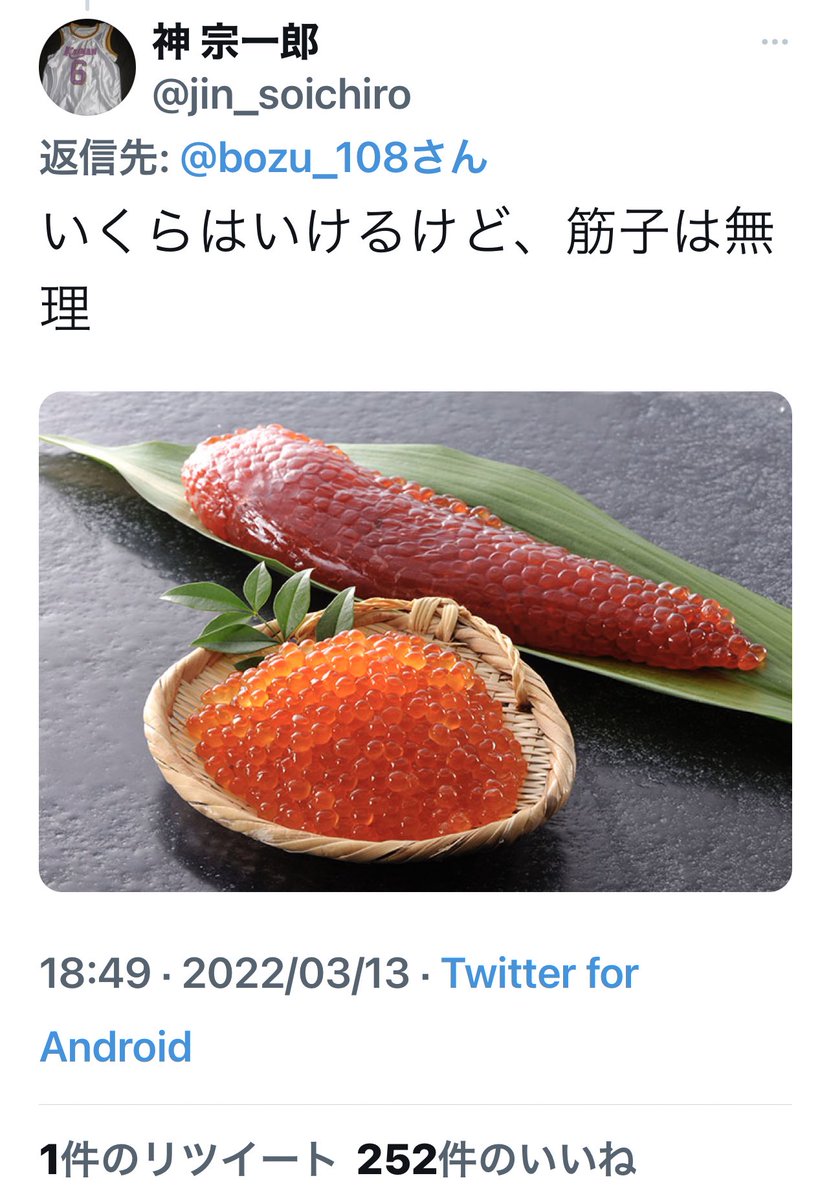This screenshot has width=831, height=1200.
Task: Click the word Android in source link
Action: (x=116, y=1047)
